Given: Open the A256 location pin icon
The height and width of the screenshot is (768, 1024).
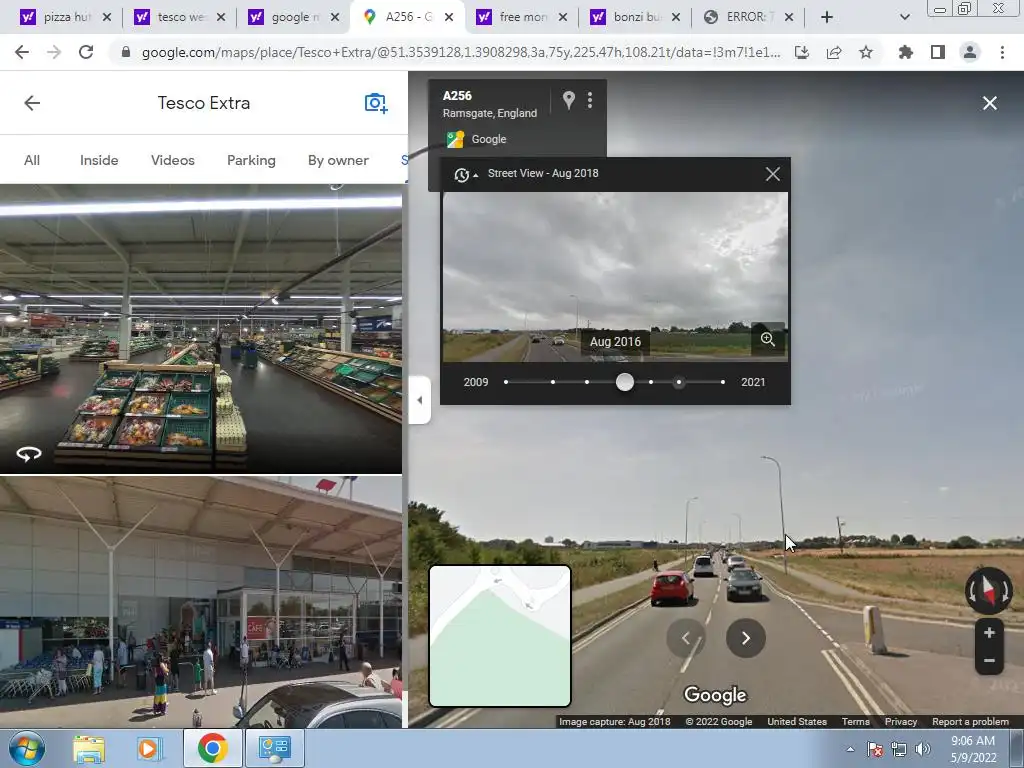Looking at the screenshot, I should pyautogui.click(x=569, y=100).
